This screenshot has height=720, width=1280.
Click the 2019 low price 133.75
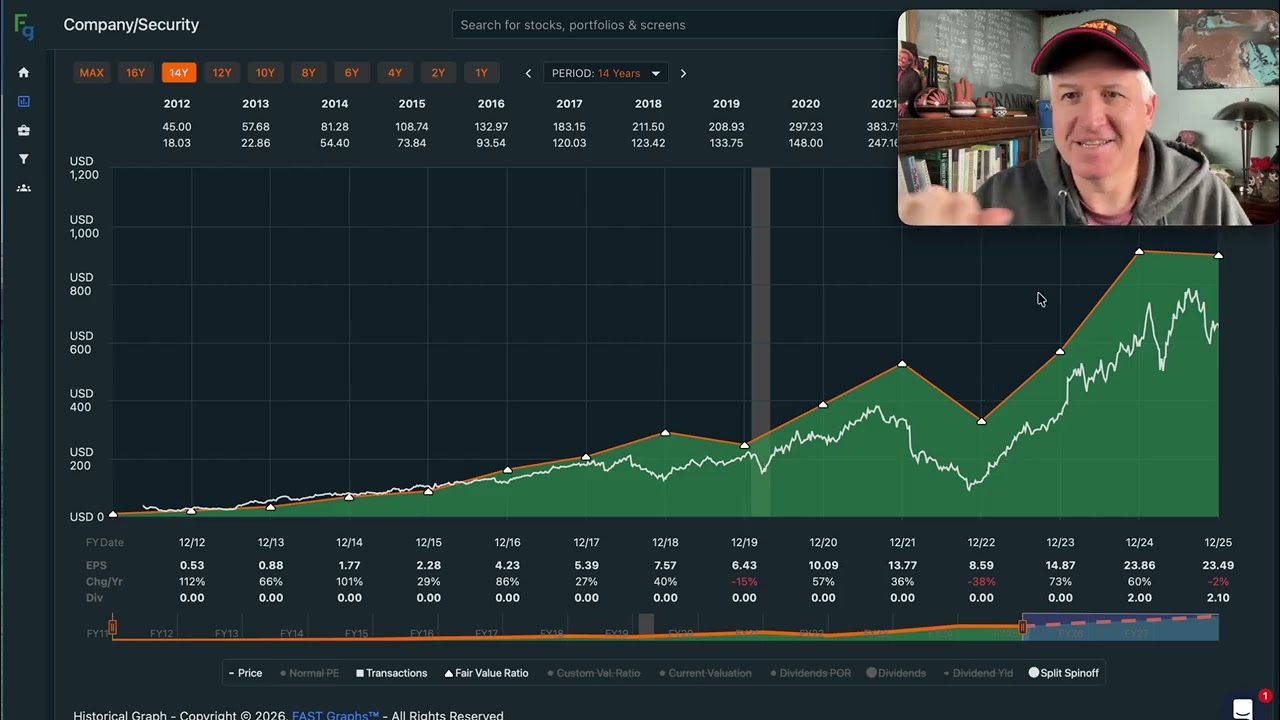(726, 143)
